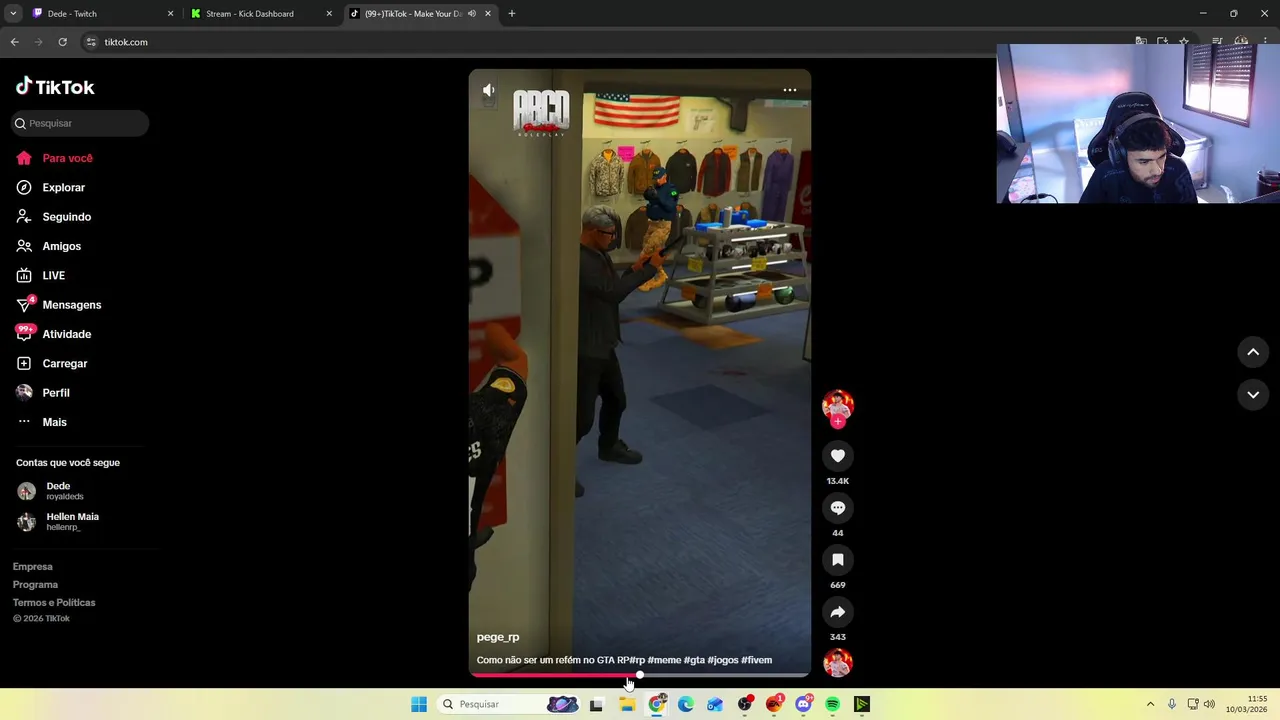Open Discord from taskbar

click(x=803, y=704)
